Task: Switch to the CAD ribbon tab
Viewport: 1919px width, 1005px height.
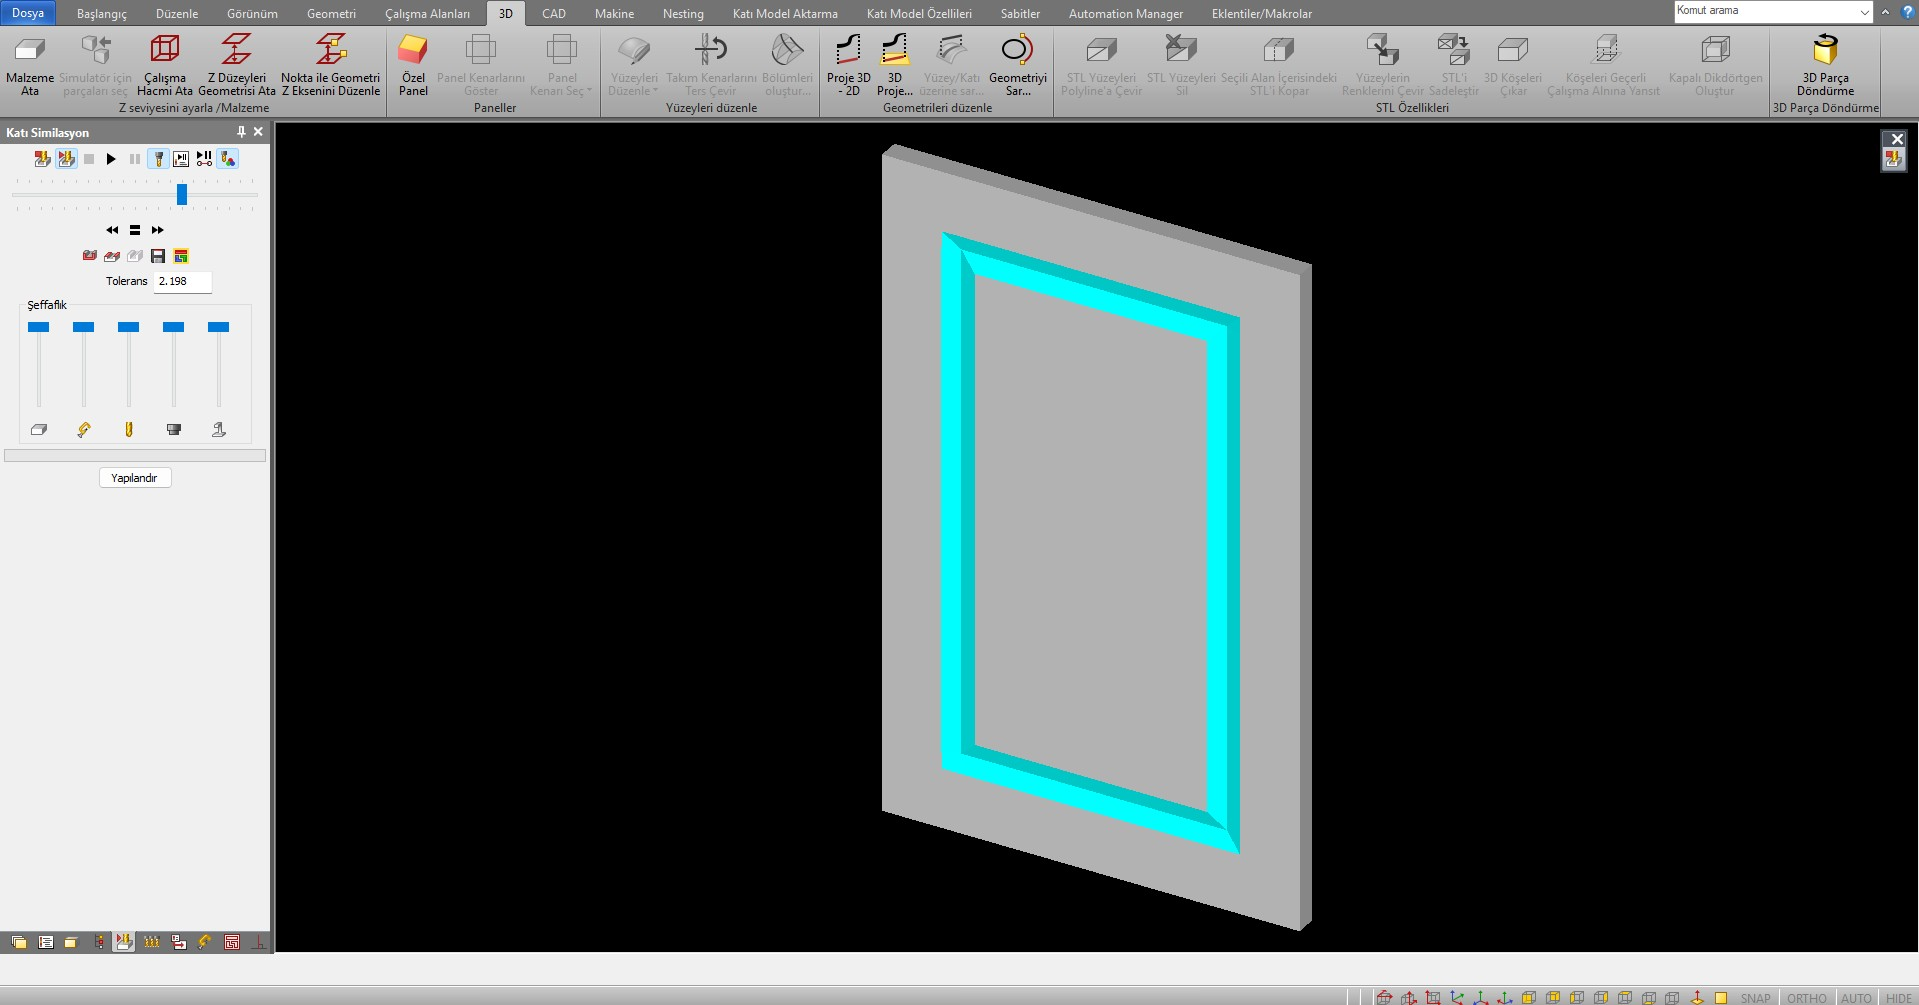Action: (554, 14)
